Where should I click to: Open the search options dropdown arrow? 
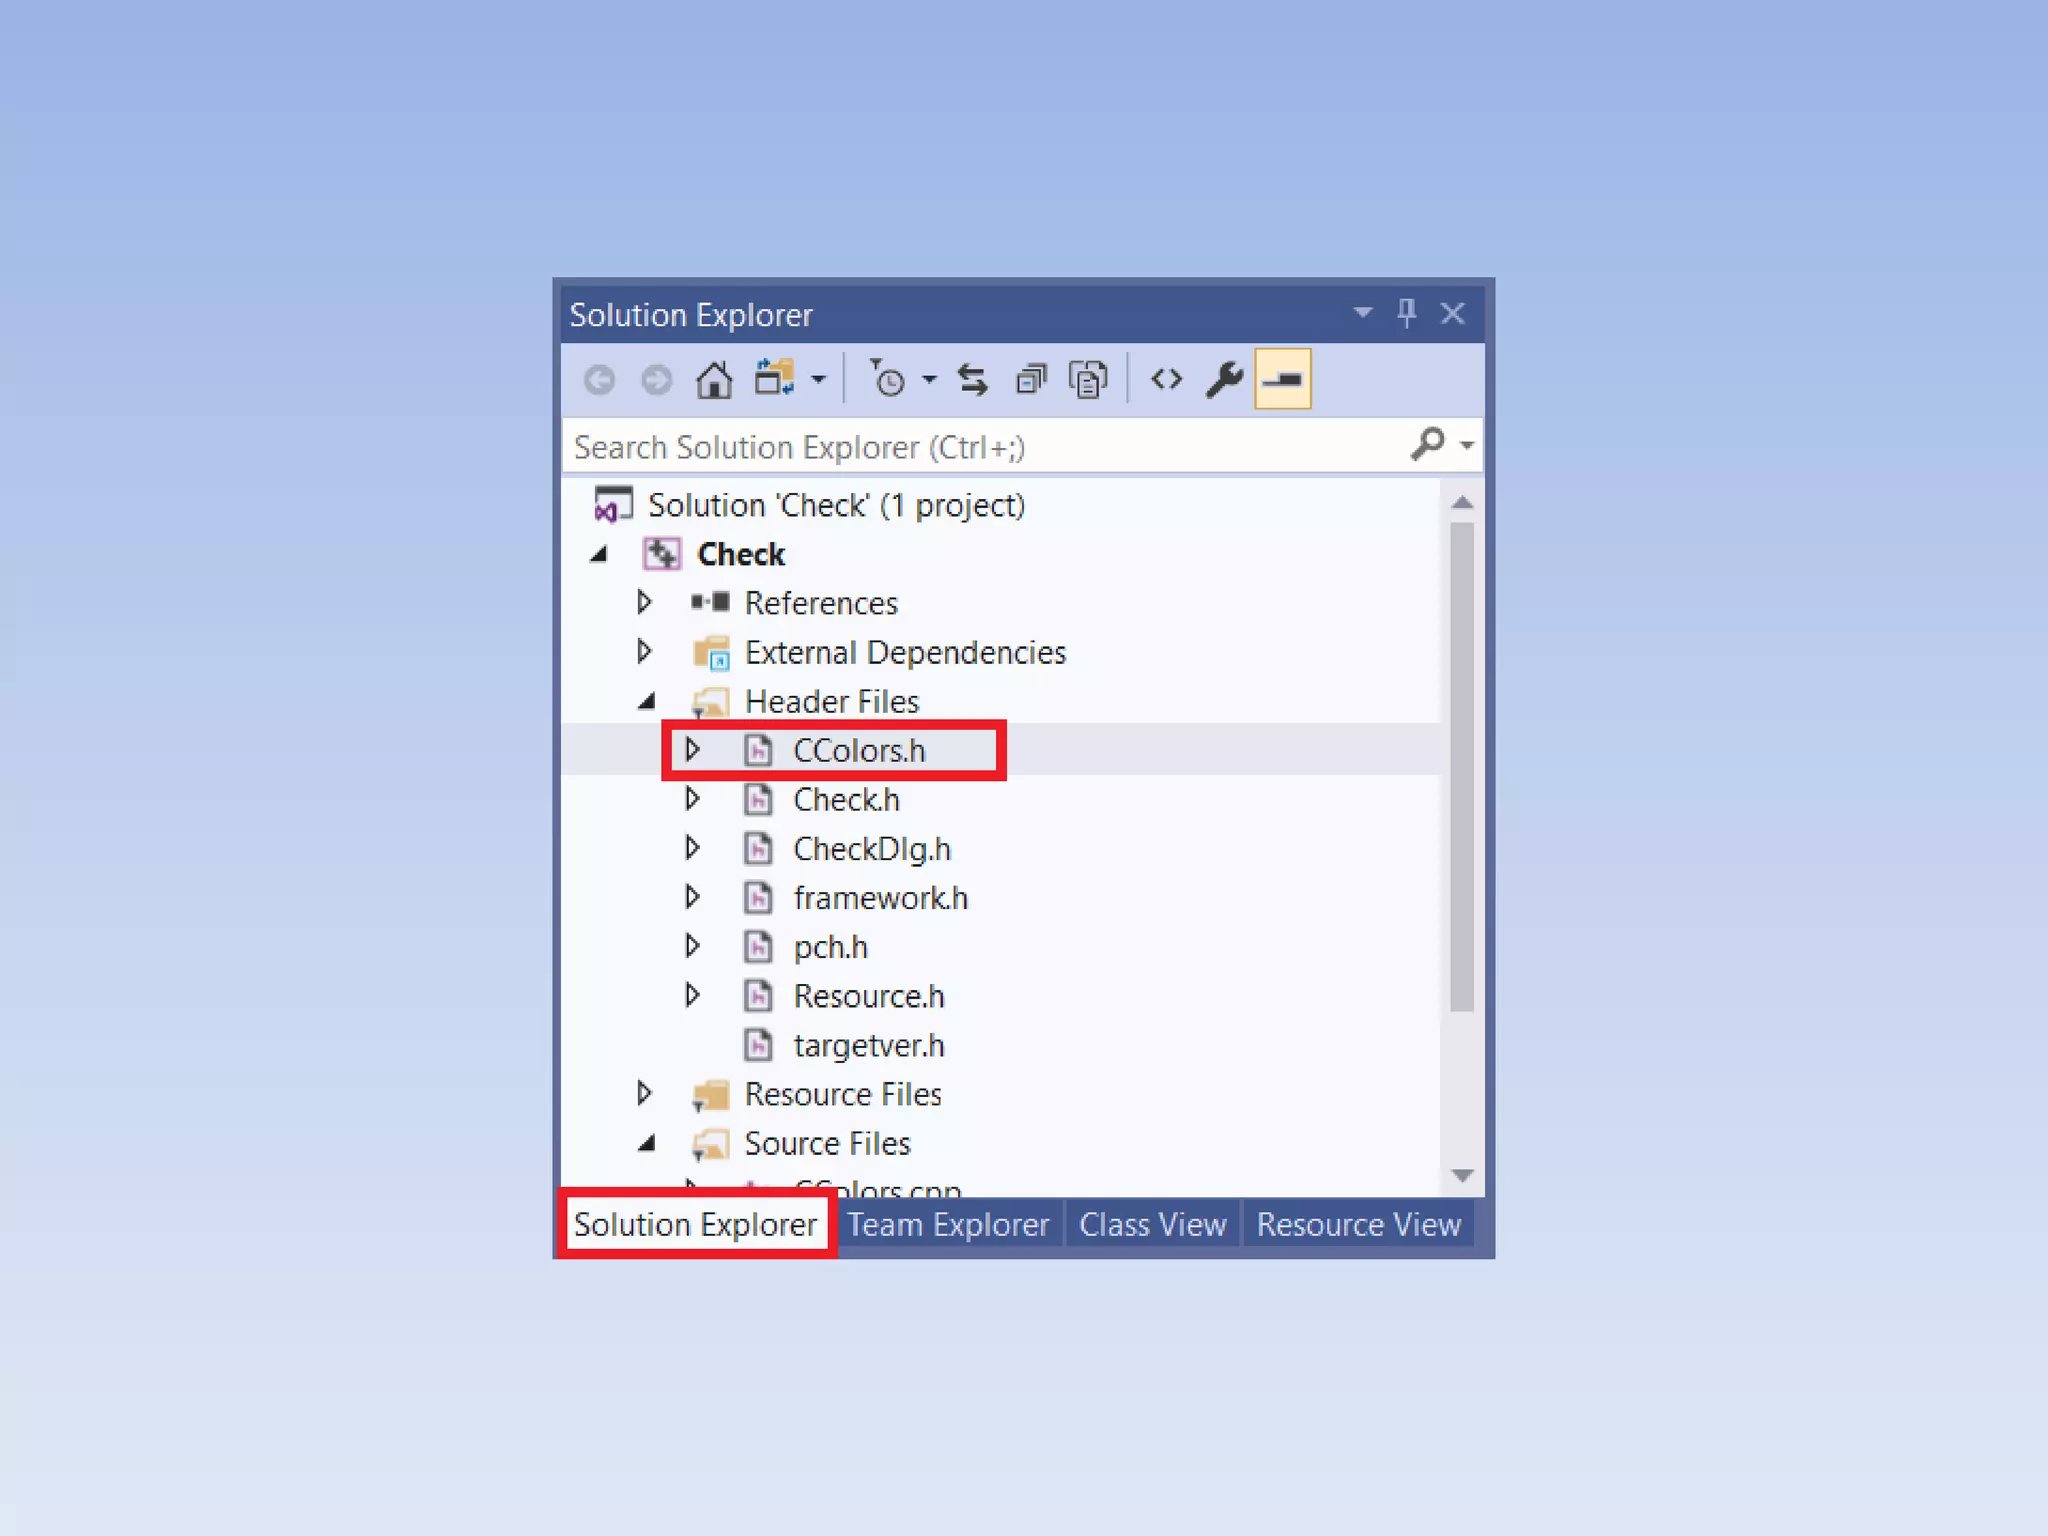(1467, 445)
